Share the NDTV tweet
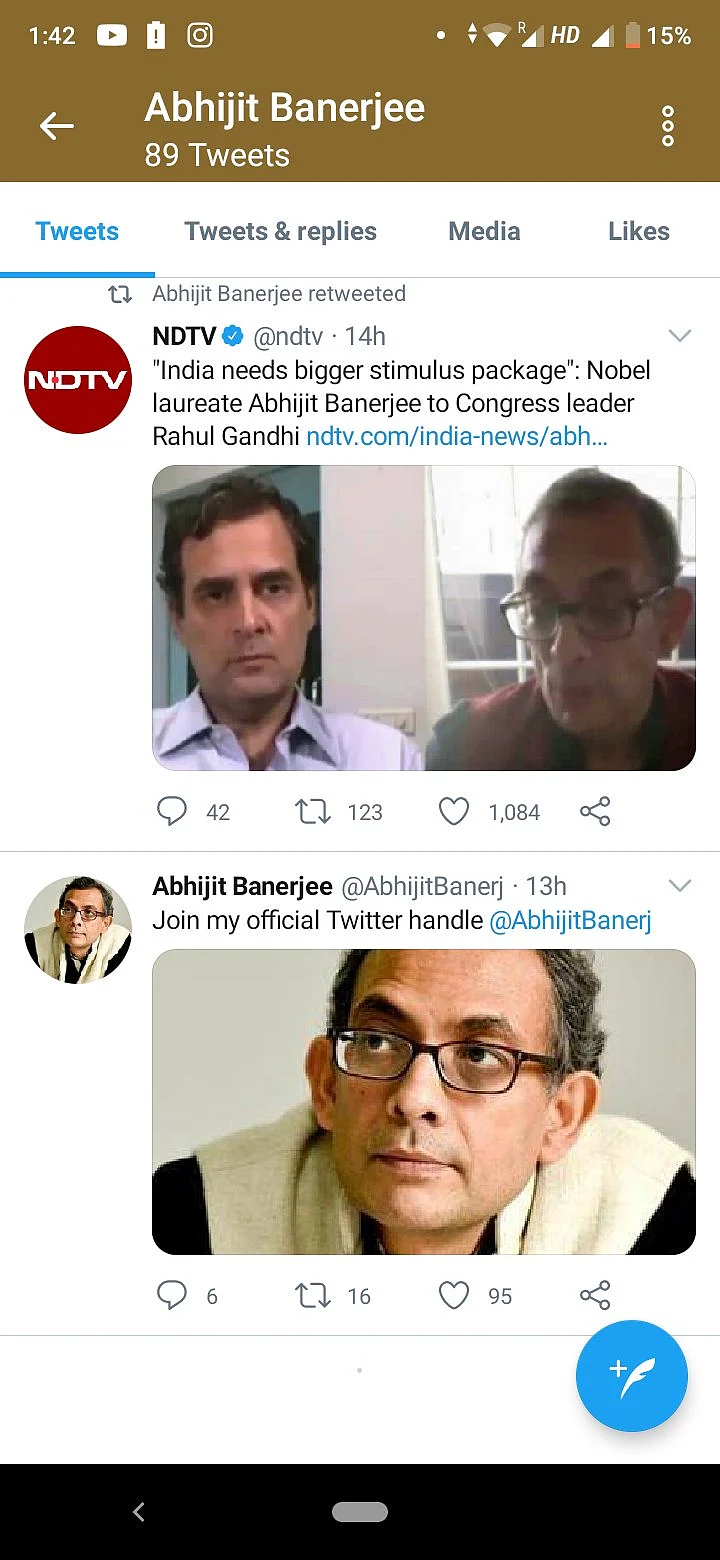720x1560 pixels. 595,811
